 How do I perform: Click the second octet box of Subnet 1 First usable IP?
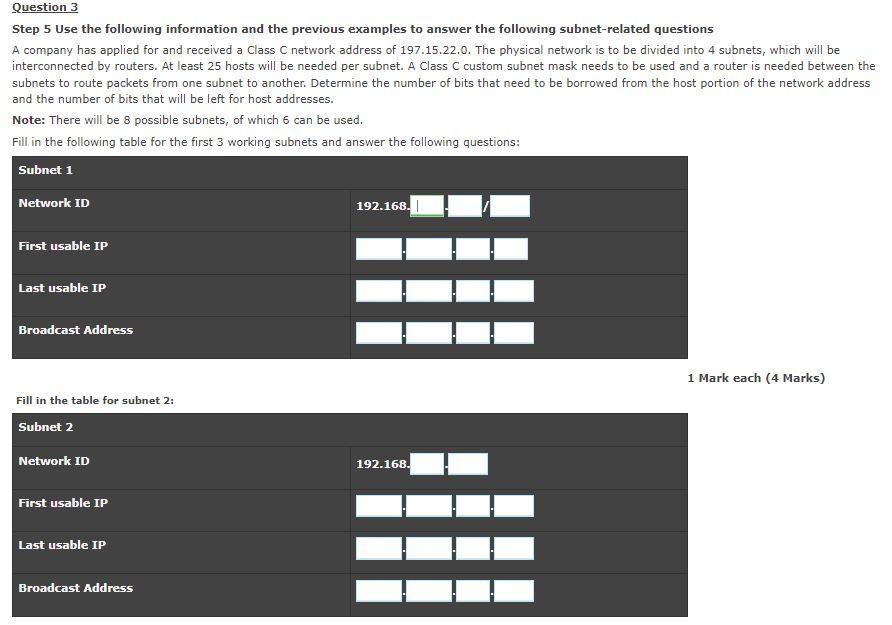click(427, 248)
